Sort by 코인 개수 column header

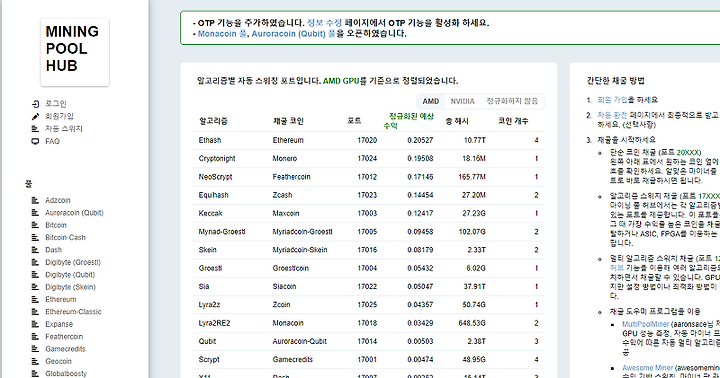tap(513, 121)
